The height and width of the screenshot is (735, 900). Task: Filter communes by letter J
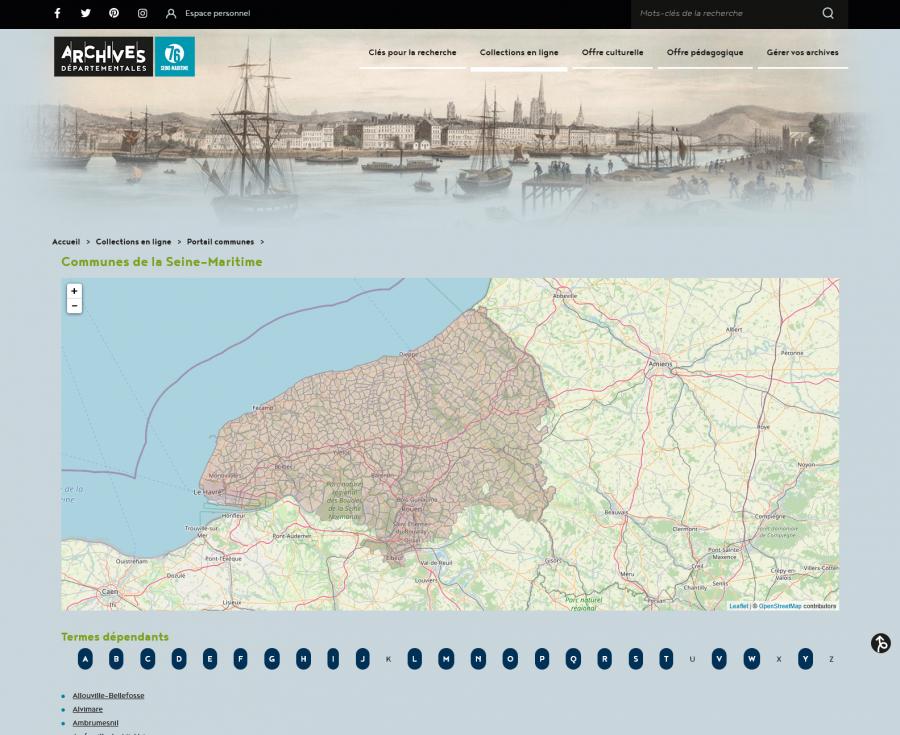coord(363,659)
